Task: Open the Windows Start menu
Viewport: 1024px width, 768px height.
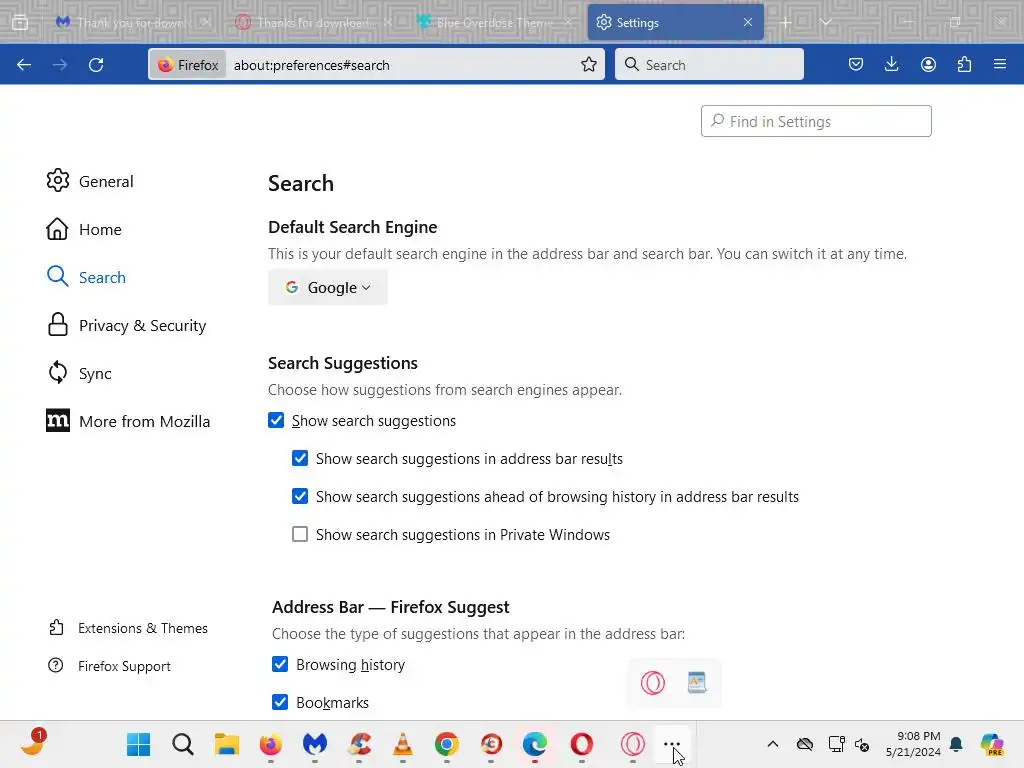Action: click(x=138, y=744)
